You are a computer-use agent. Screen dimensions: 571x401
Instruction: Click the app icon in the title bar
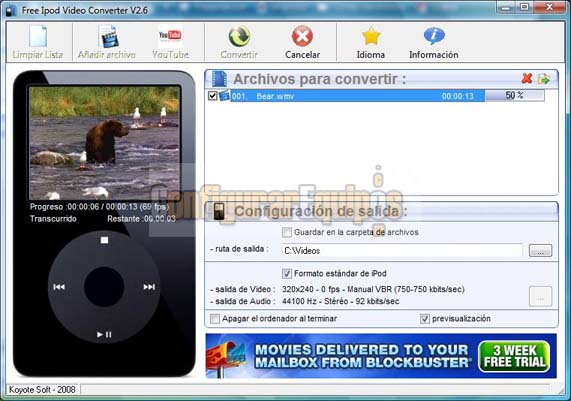11,10
